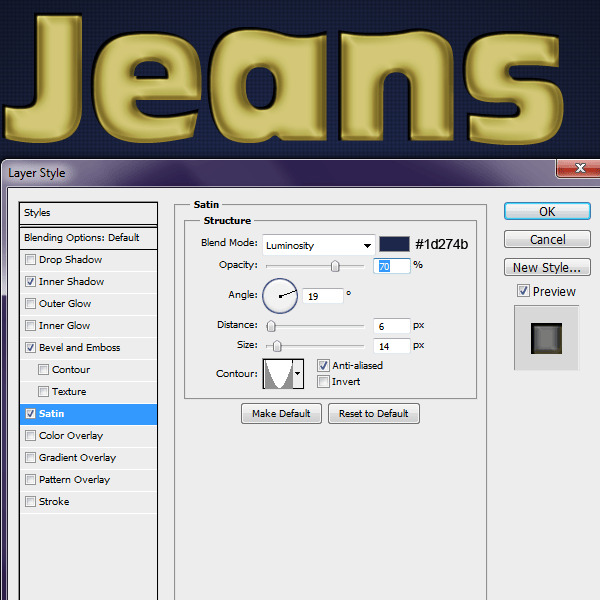Click the angle dial control
This screenshot has width=600, height=600.
point(280,296)
